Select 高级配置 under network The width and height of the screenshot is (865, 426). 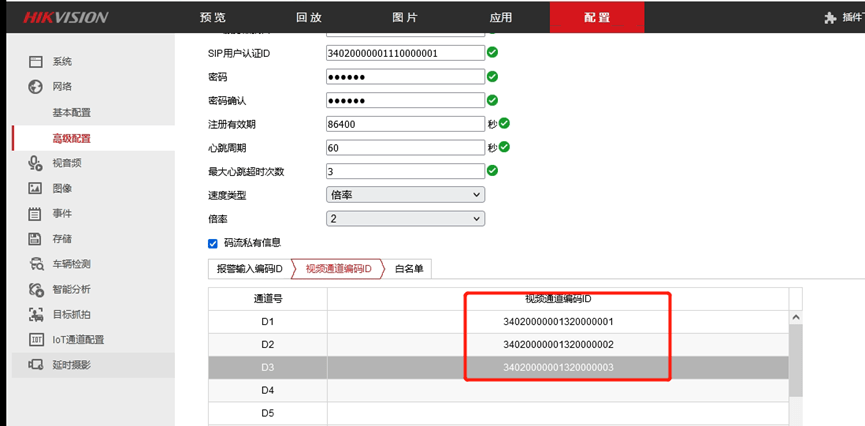click(72, 139)
